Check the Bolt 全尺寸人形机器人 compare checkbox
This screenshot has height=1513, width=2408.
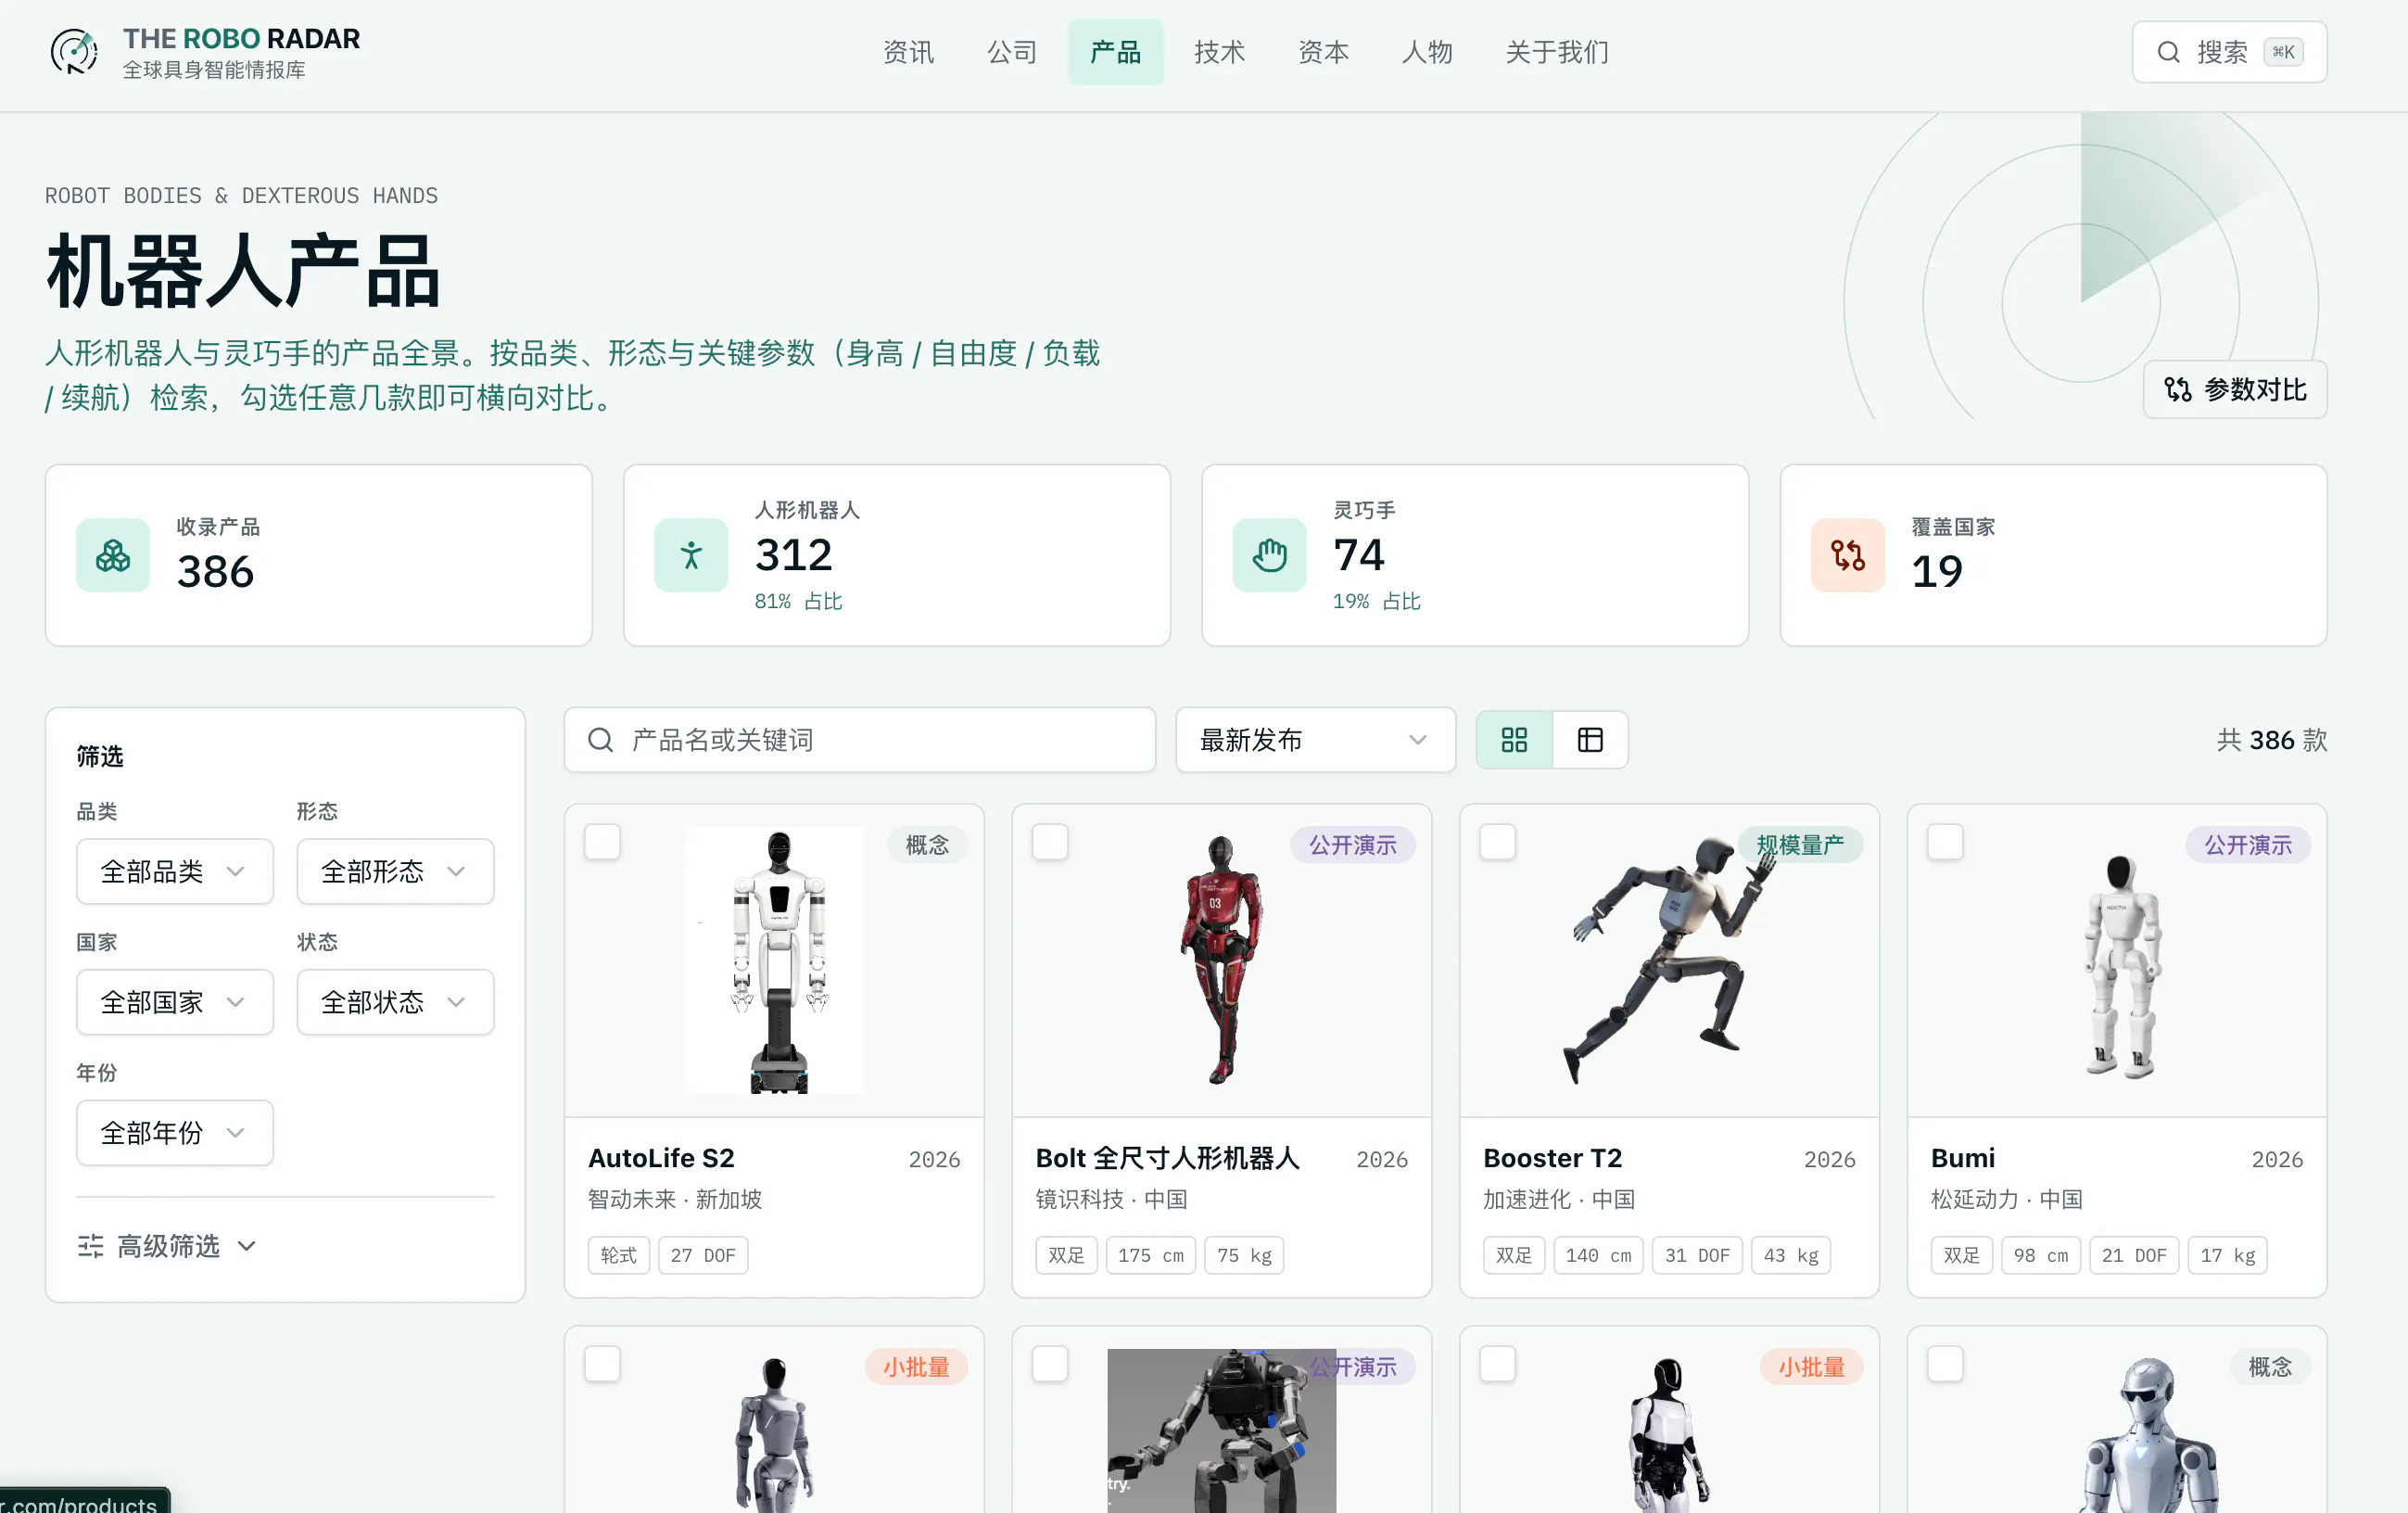1050,842
